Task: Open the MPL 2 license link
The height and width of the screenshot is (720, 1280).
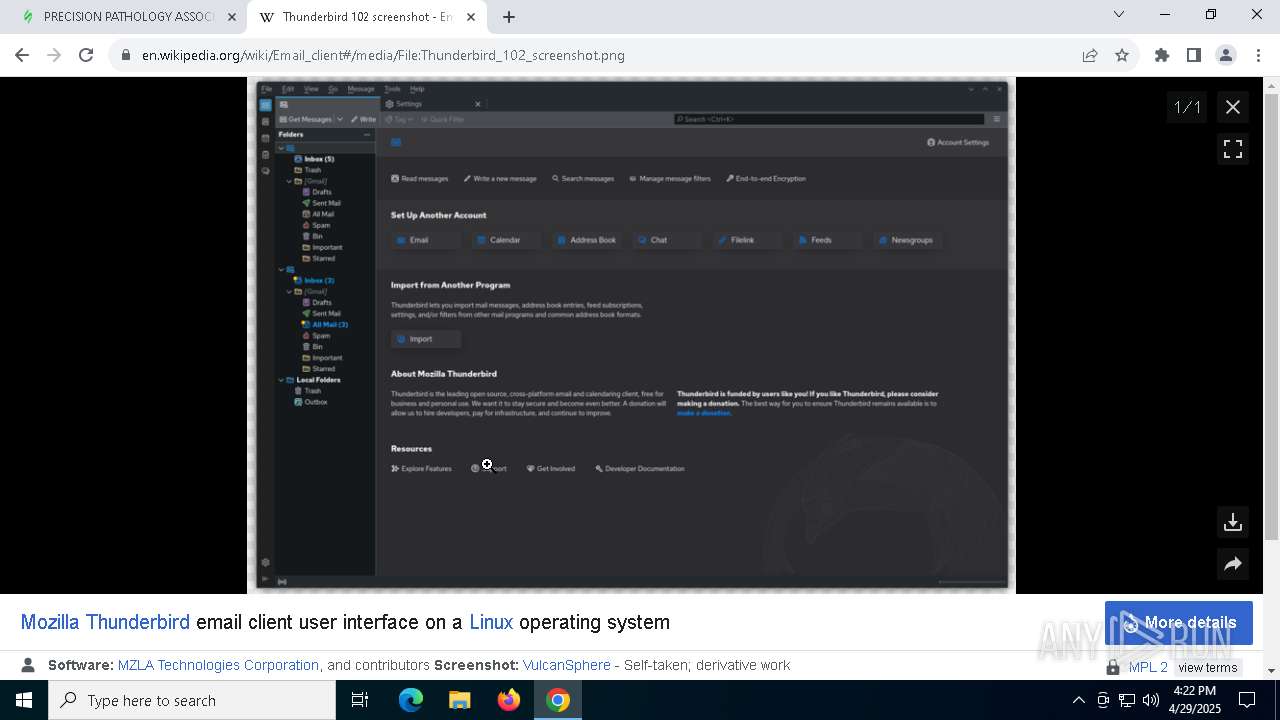Action: (x=1148, y=667)
